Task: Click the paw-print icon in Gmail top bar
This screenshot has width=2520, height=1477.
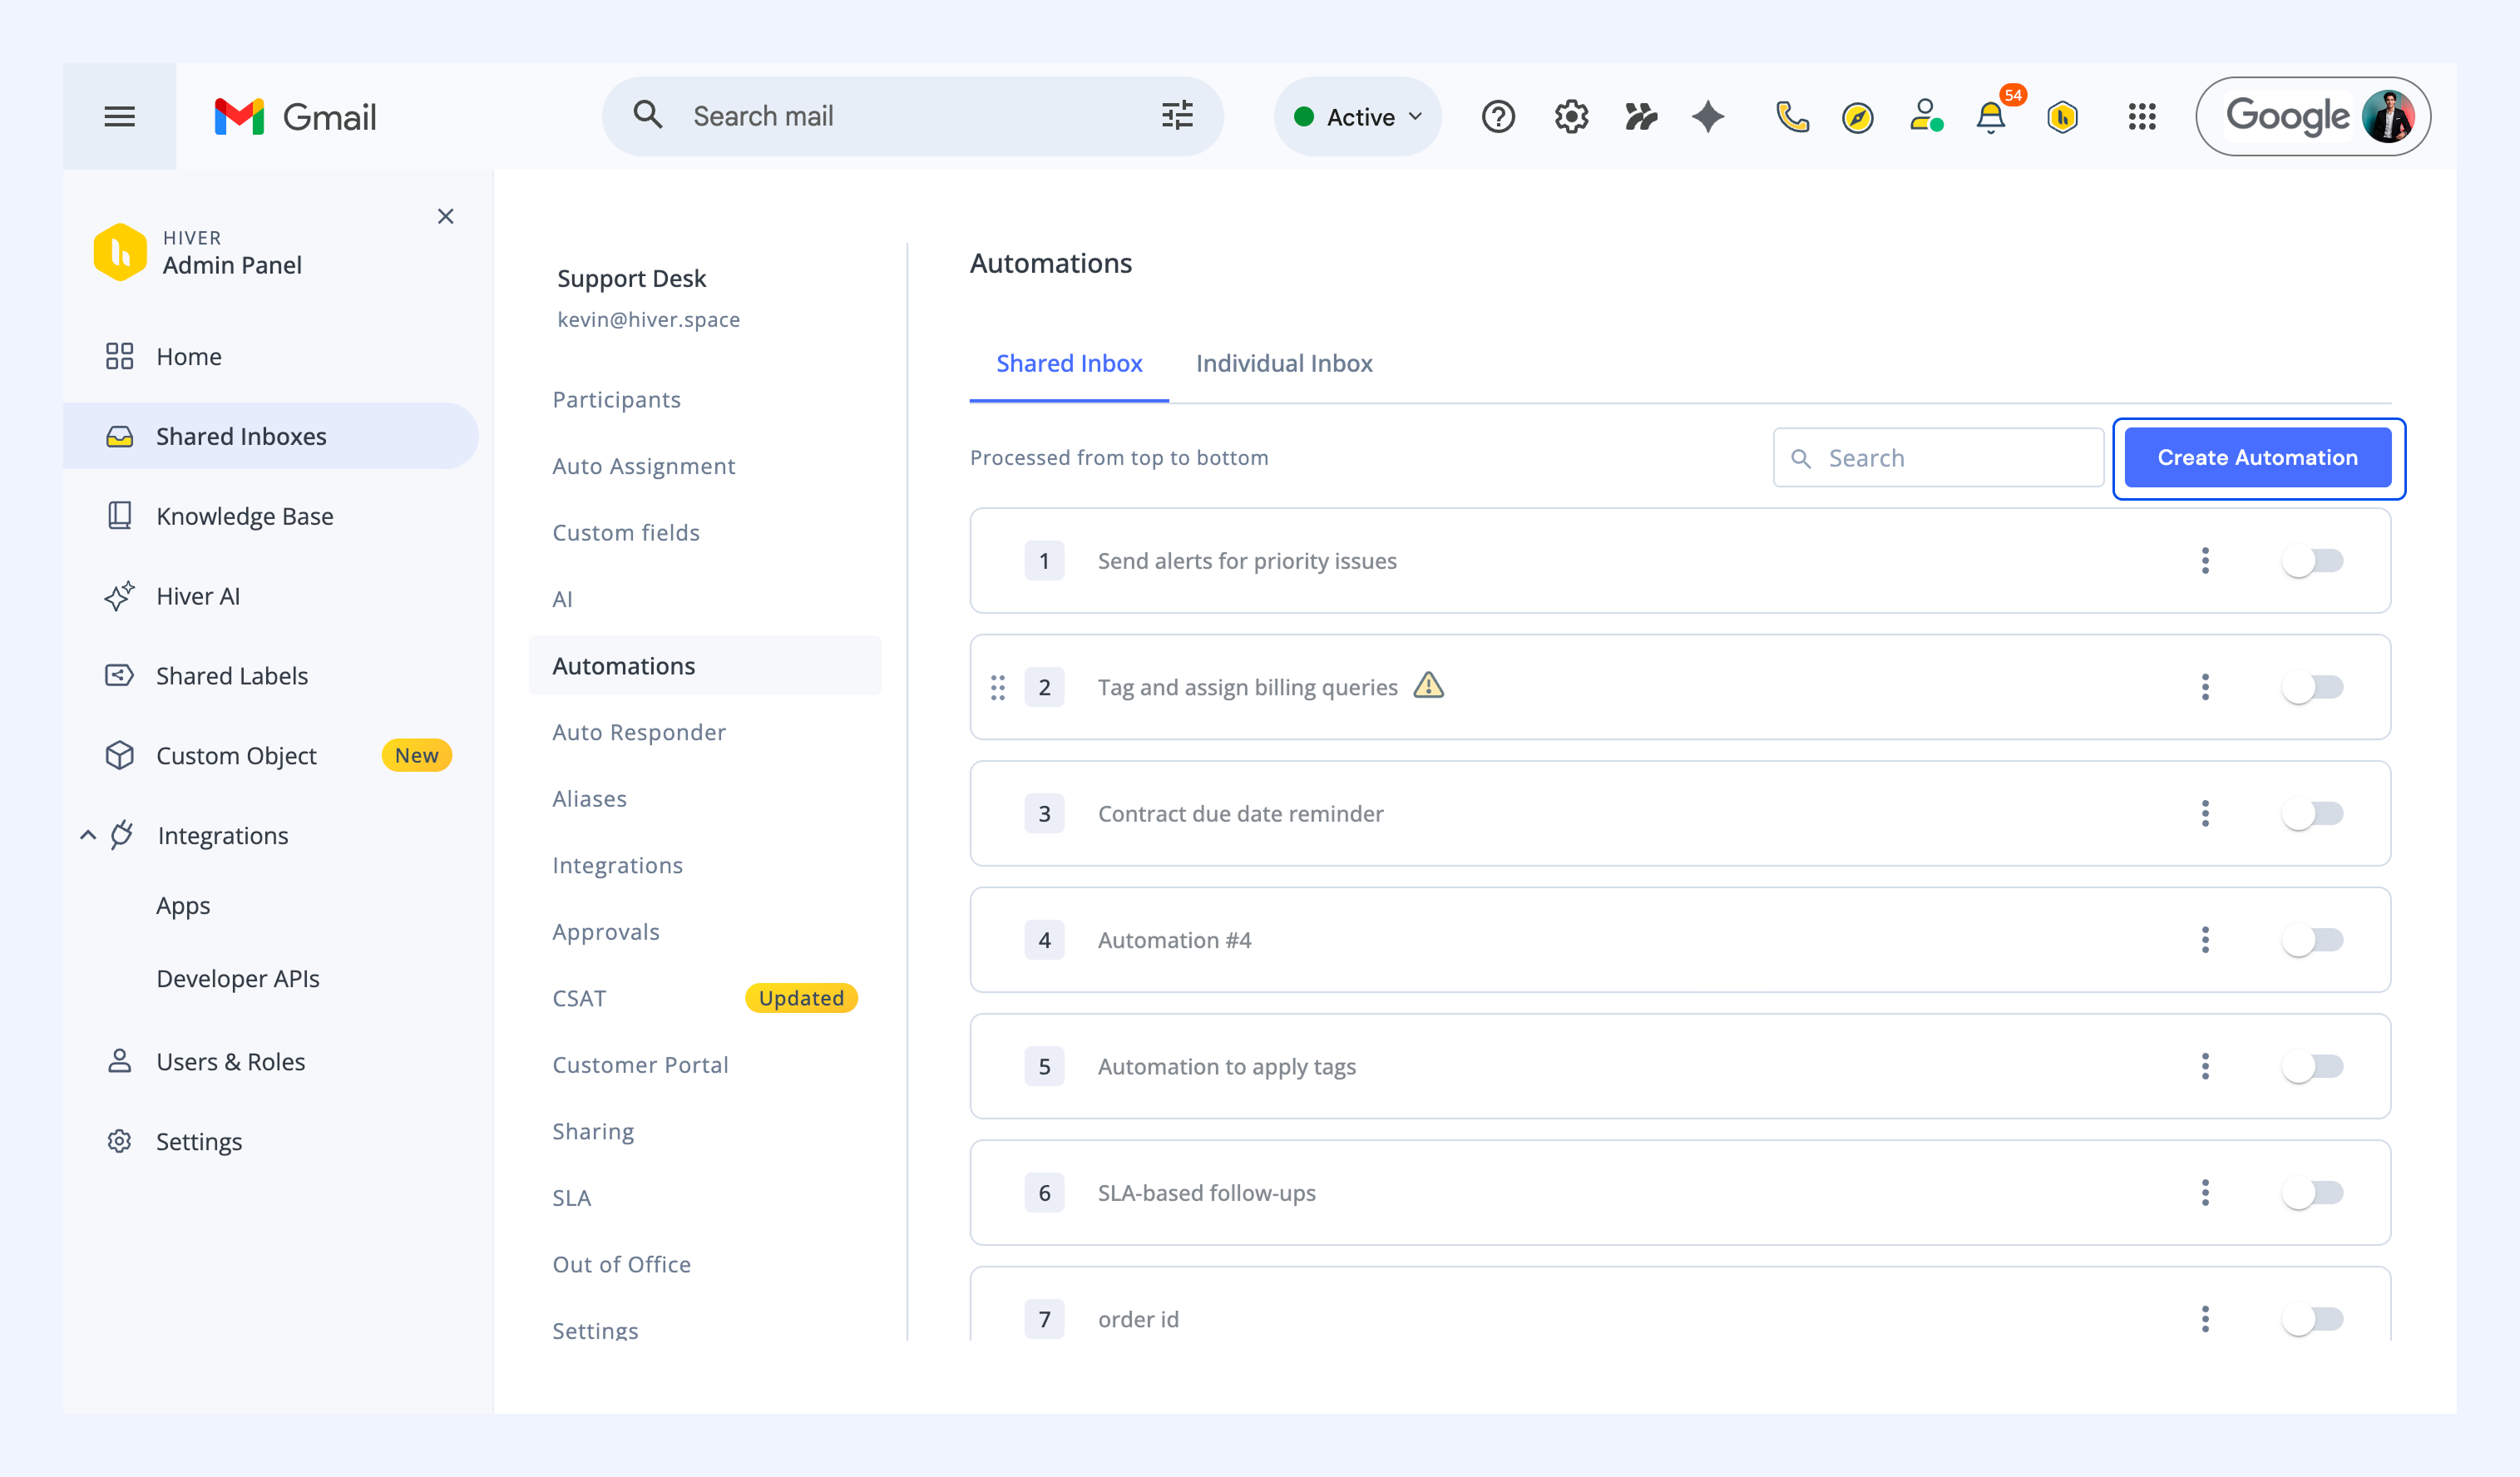Action: tap(1641, 117)
